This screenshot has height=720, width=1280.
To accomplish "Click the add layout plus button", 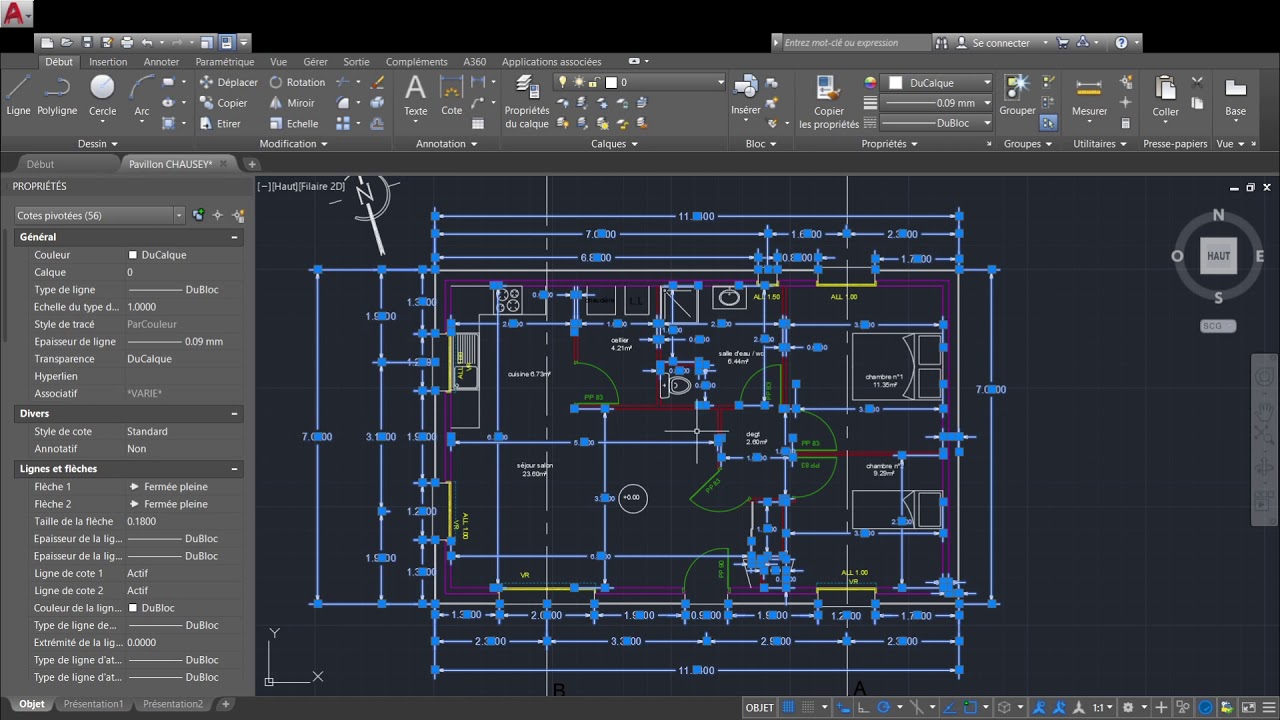I will (x=226, y=704).
